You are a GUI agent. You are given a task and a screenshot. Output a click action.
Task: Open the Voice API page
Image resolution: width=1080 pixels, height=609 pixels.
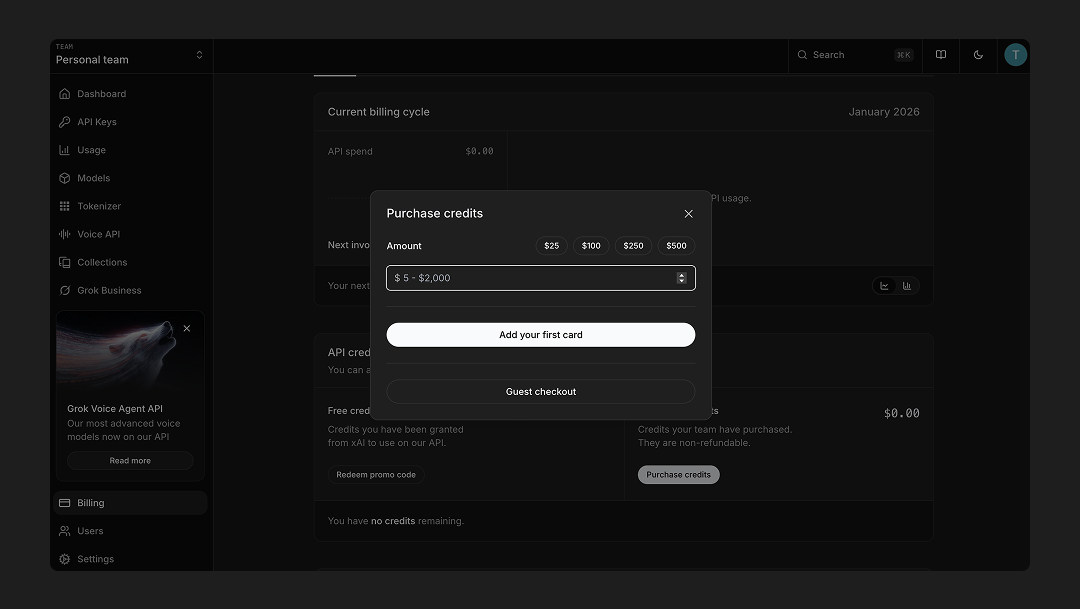coord(129,234)
